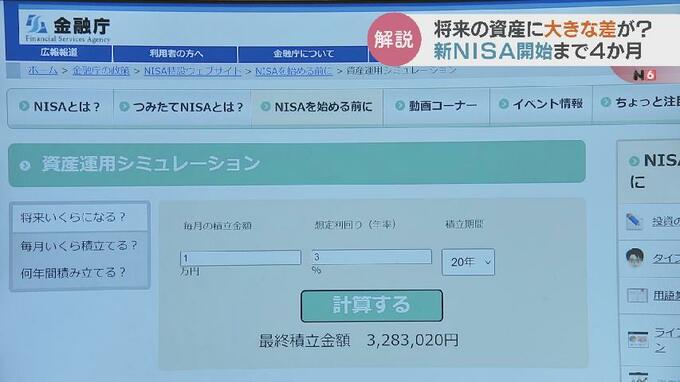680x382 pixels.
Task: Click the 計算する button
Action: pyautogui.click(x=372, y=306)
